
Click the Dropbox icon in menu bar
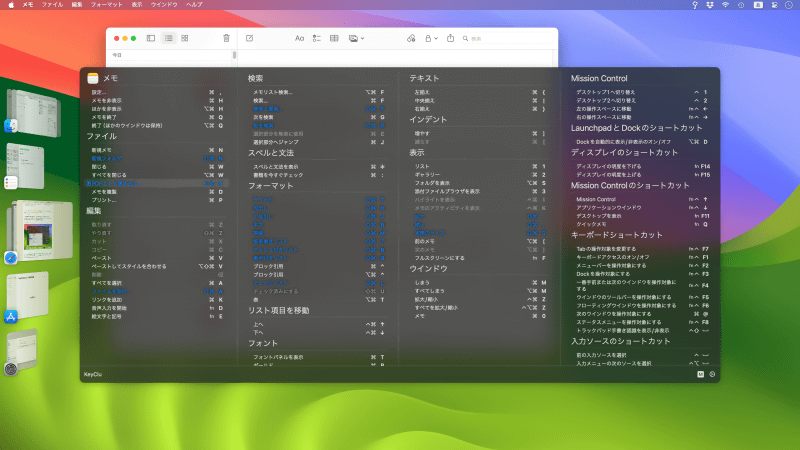click(710, 5)
